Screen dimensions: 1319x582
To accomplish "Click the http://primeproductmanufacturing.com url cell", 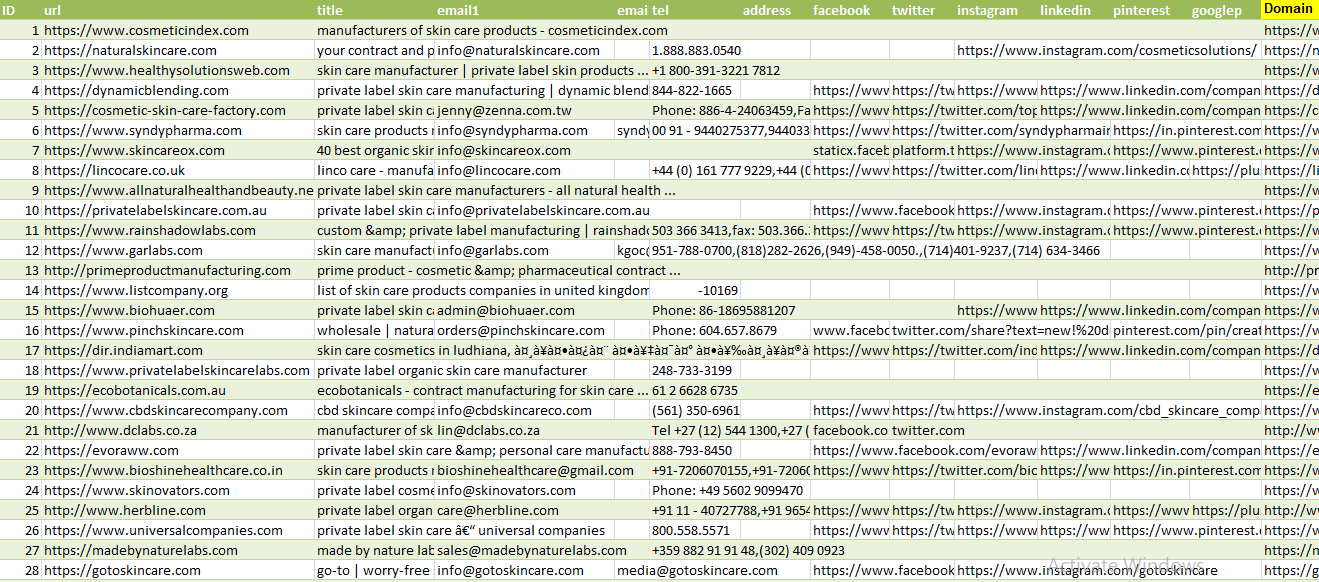I will pos(178,270).
